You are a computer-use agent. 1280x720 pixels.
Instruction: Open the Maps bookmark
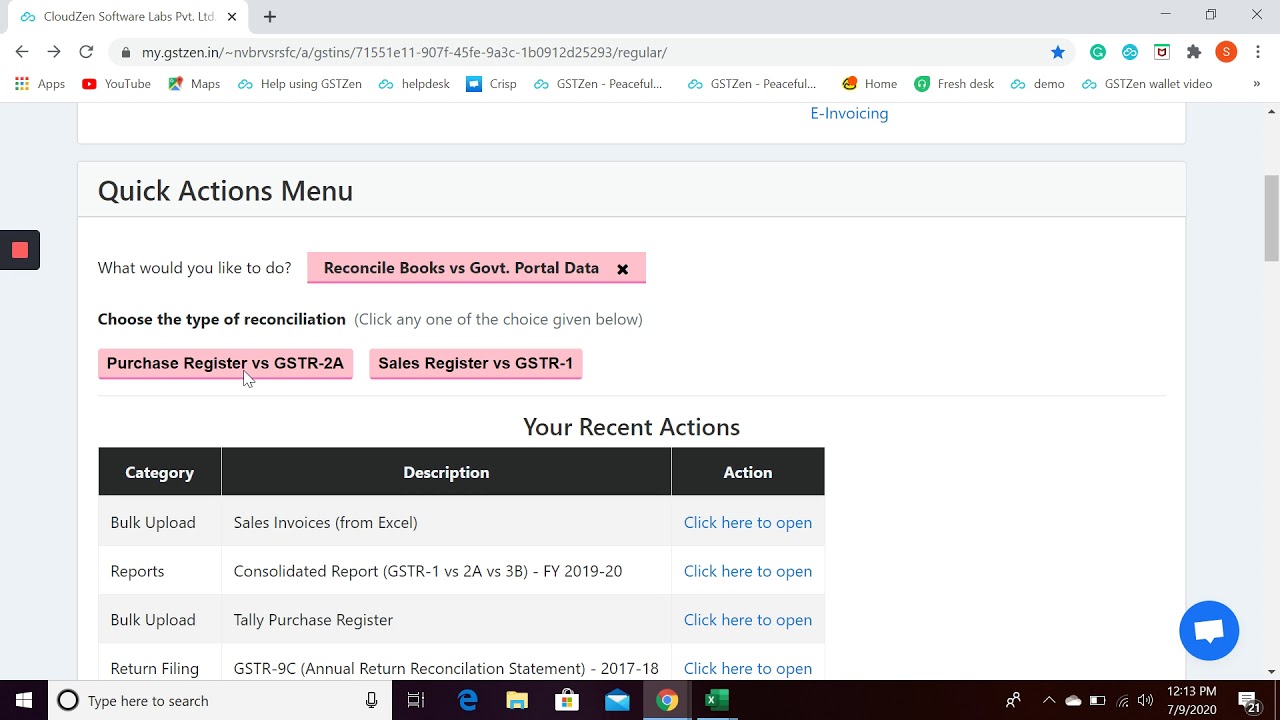[194, 84]
